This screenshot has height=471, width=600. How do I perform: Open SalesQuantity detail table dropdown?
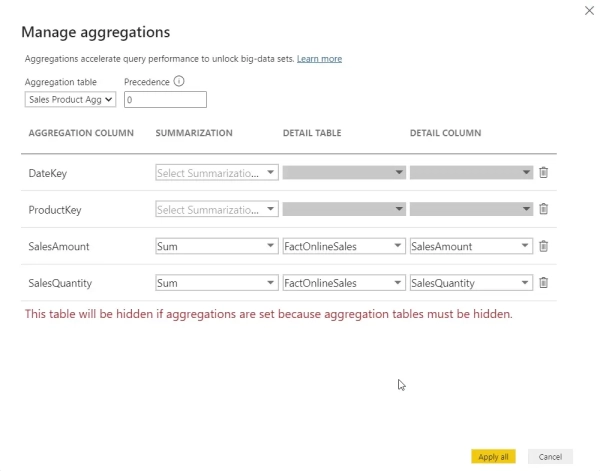343,283
